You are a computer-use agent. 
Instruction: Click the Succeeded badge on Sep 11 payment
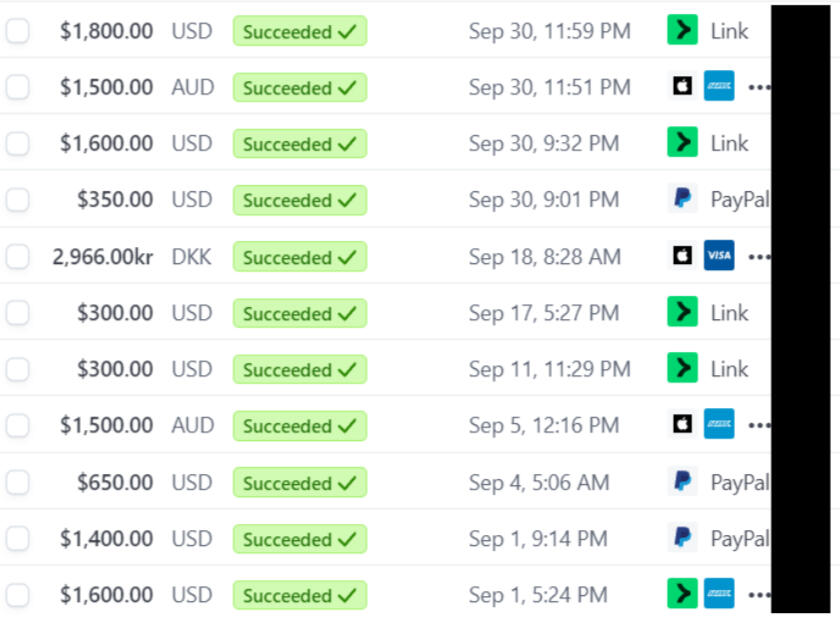[x=299, y=370]
